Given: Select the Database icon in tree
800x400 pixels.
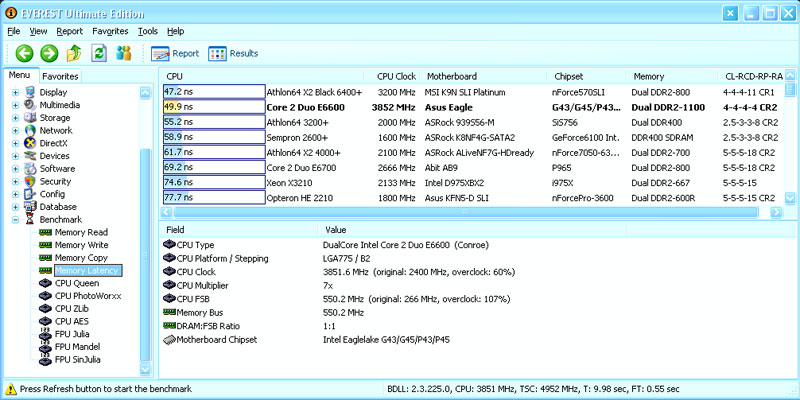Looking at the screenshot, I should [x=30, y=207].
